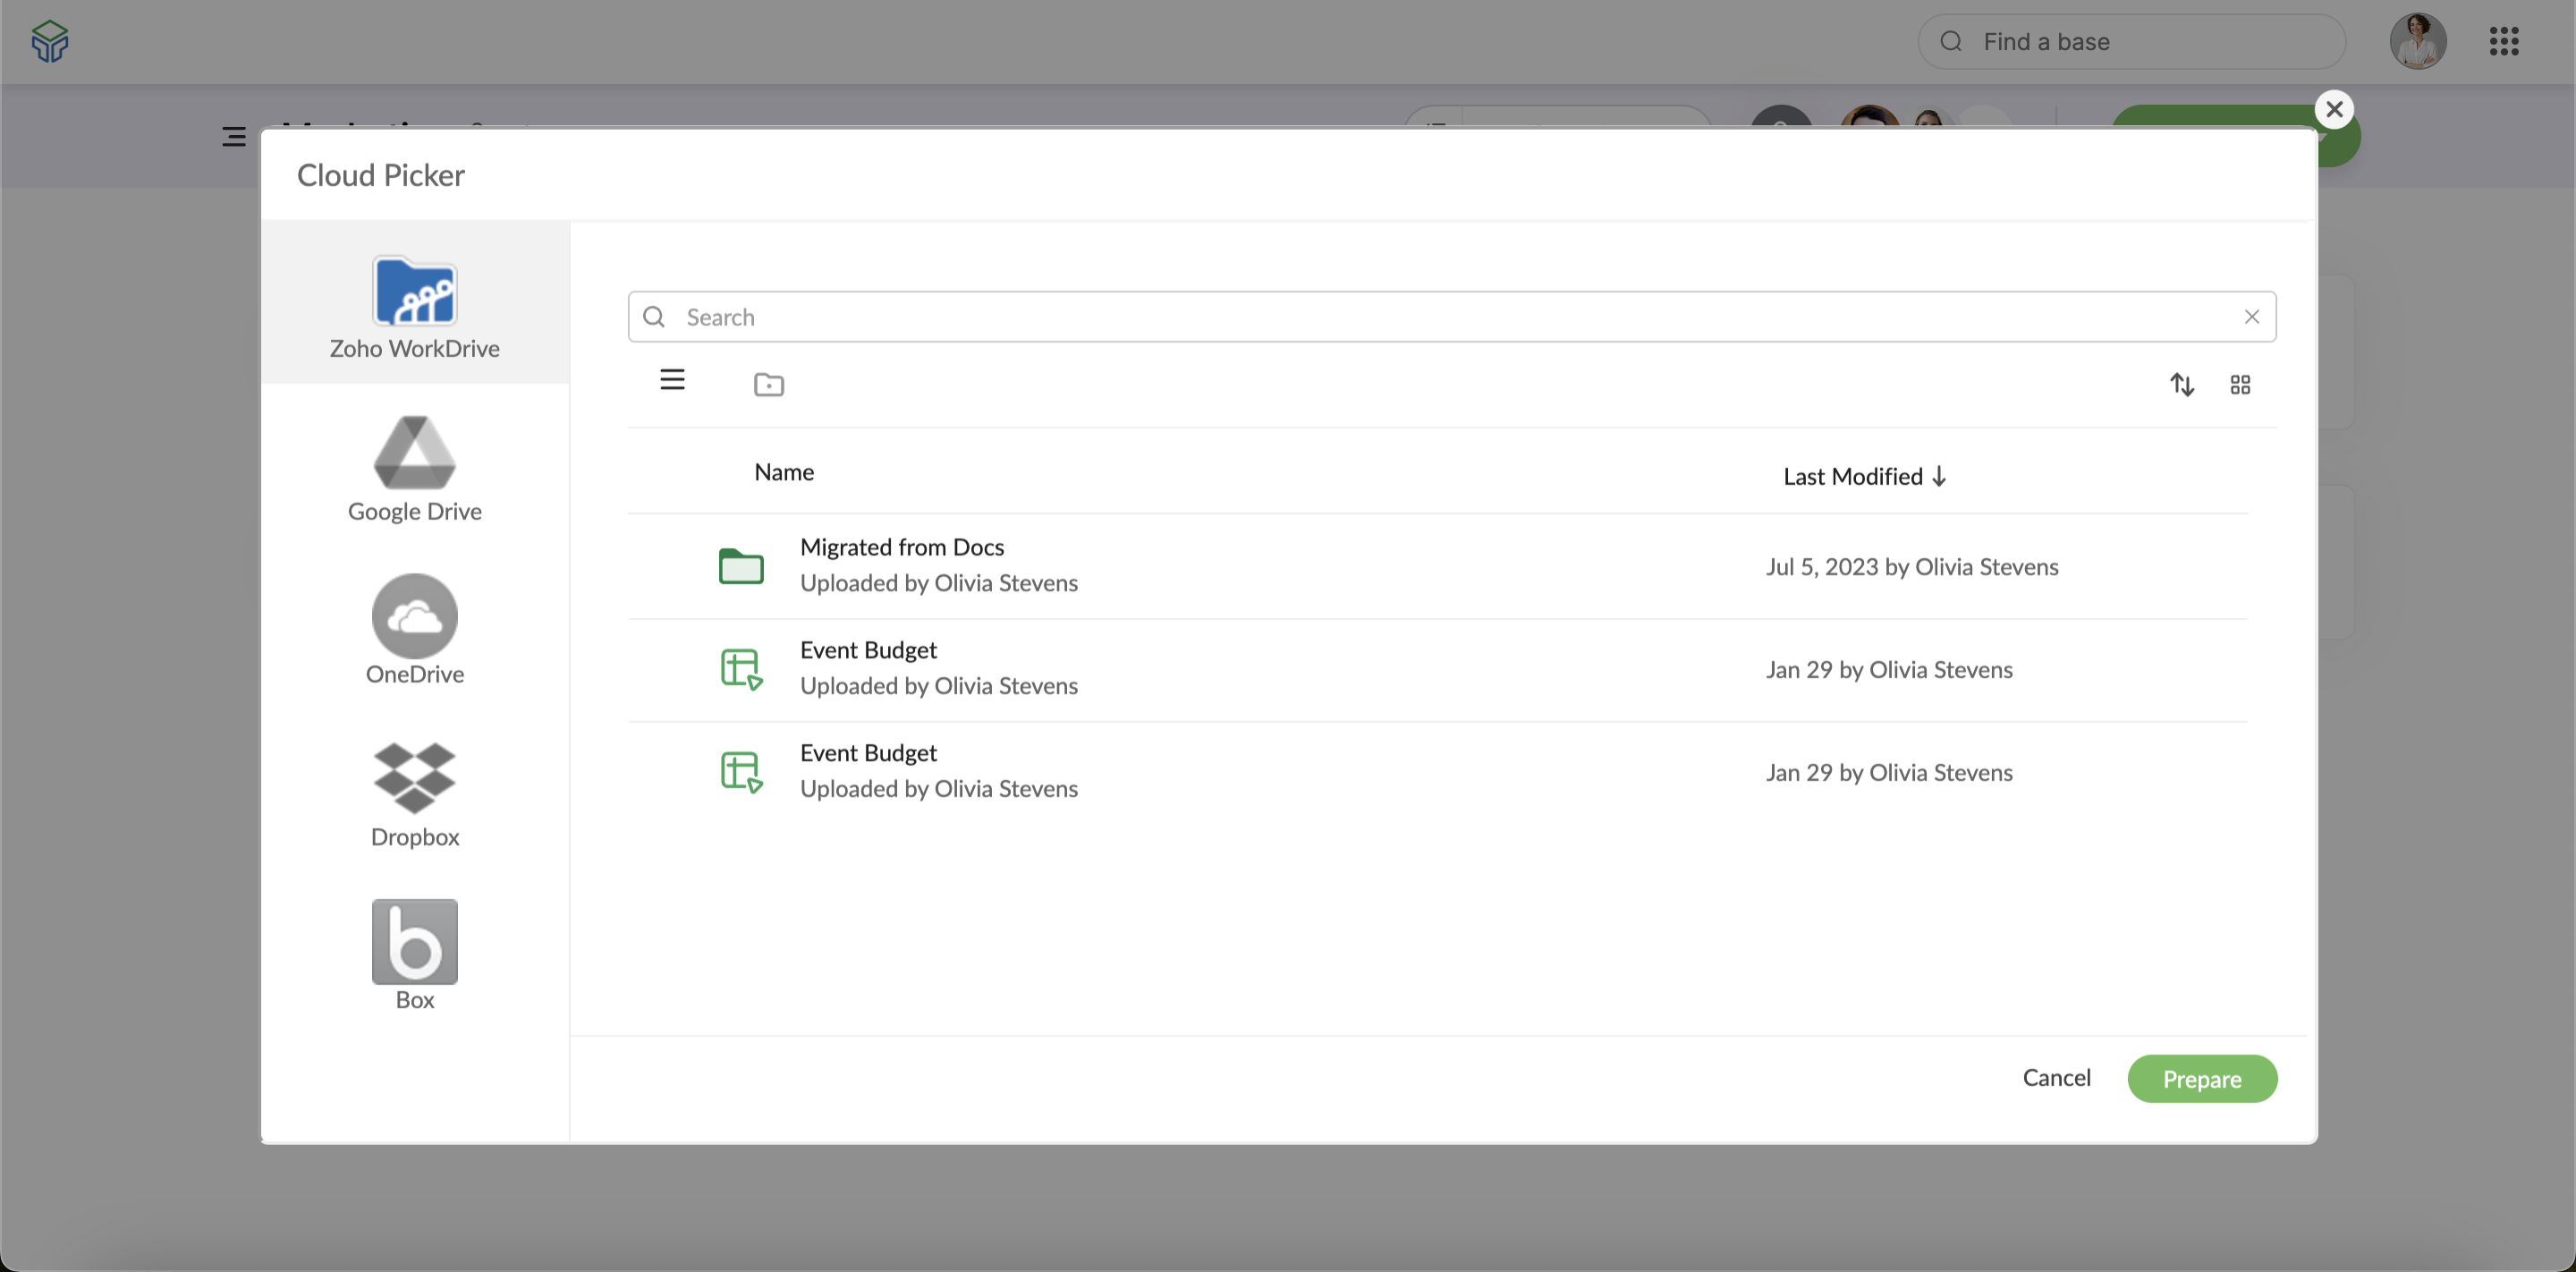2576x1272 pixels.
Task: Cancel the Cloud Picker dialog
Action: 2056,1078
